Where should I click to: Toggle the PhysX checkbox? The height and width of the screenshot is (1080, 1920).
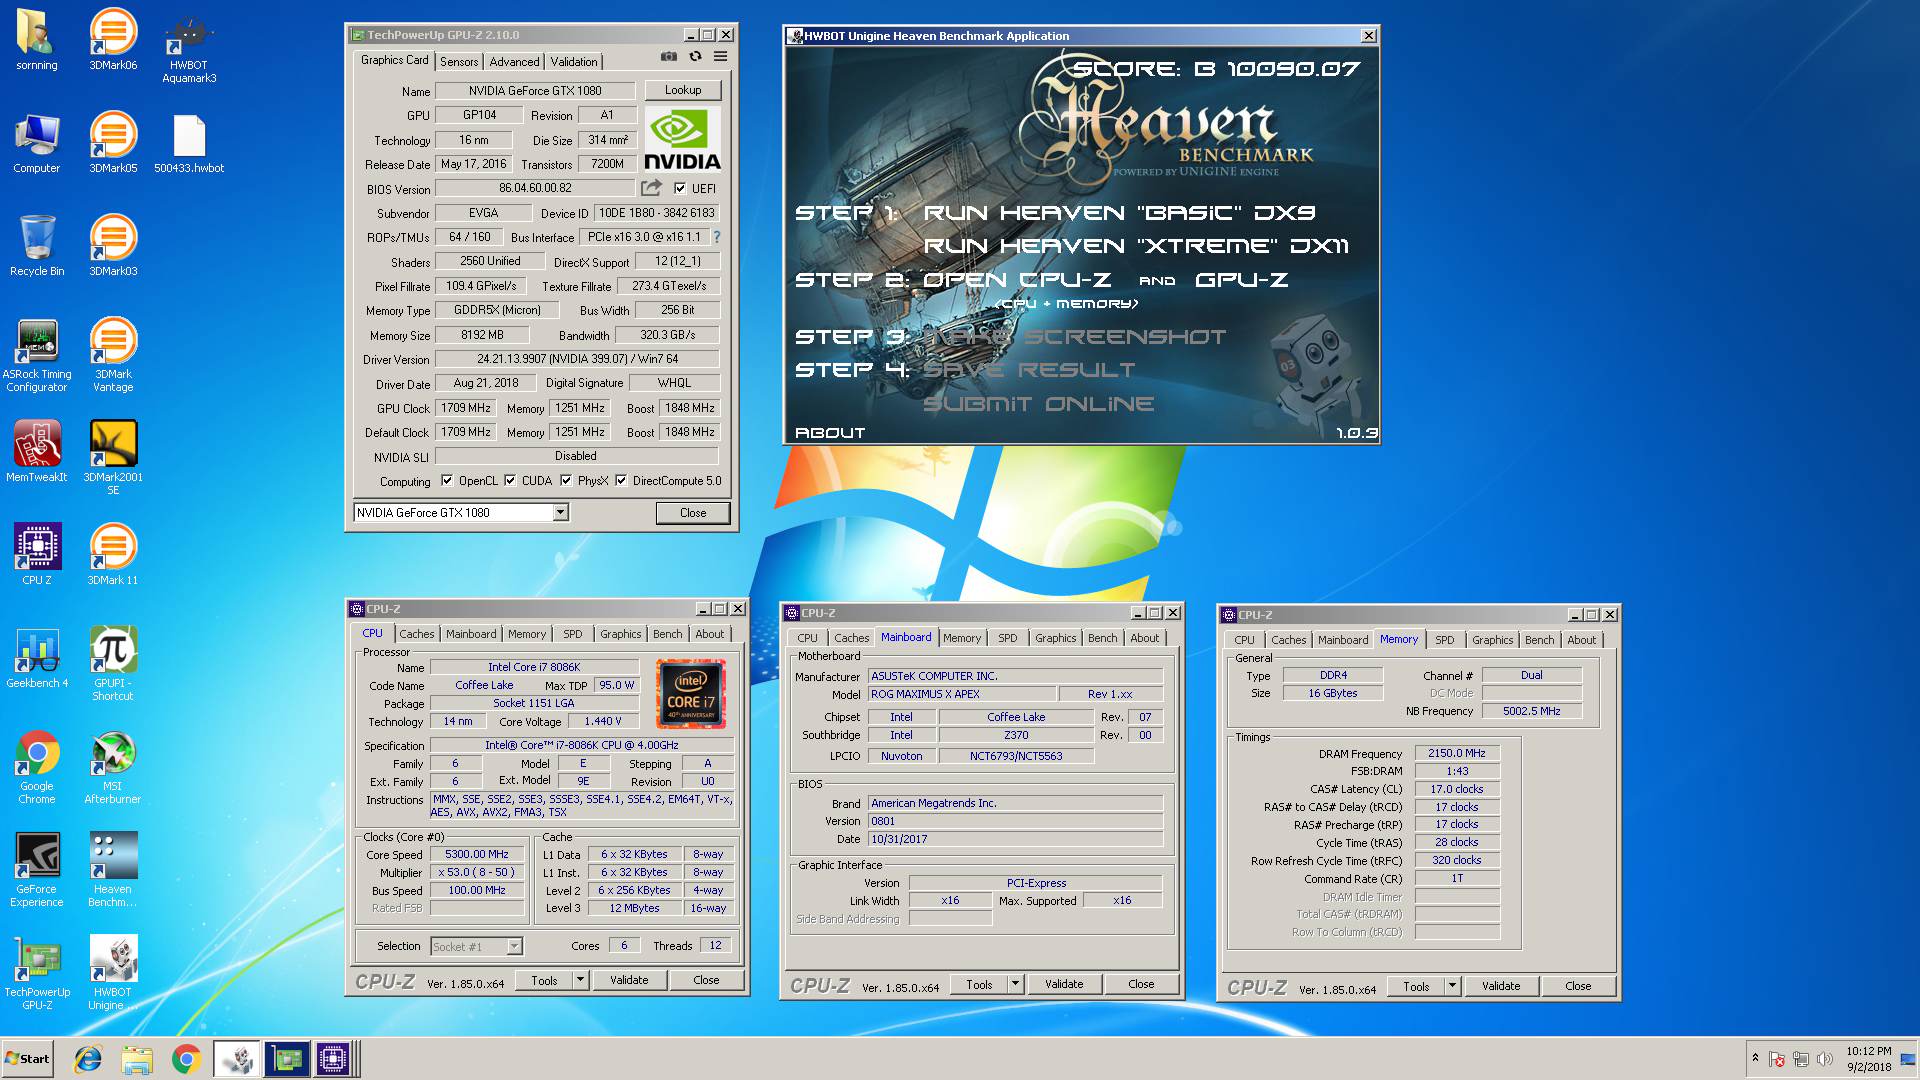point(566,481)
